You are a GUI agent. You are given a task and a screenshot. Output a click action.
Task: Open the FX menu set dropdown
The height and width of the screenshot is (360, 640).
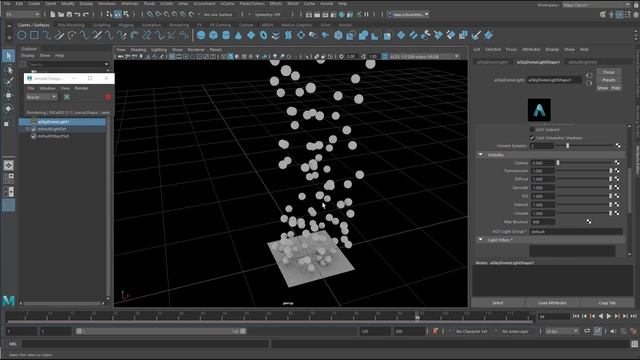[x=22, y=14]
